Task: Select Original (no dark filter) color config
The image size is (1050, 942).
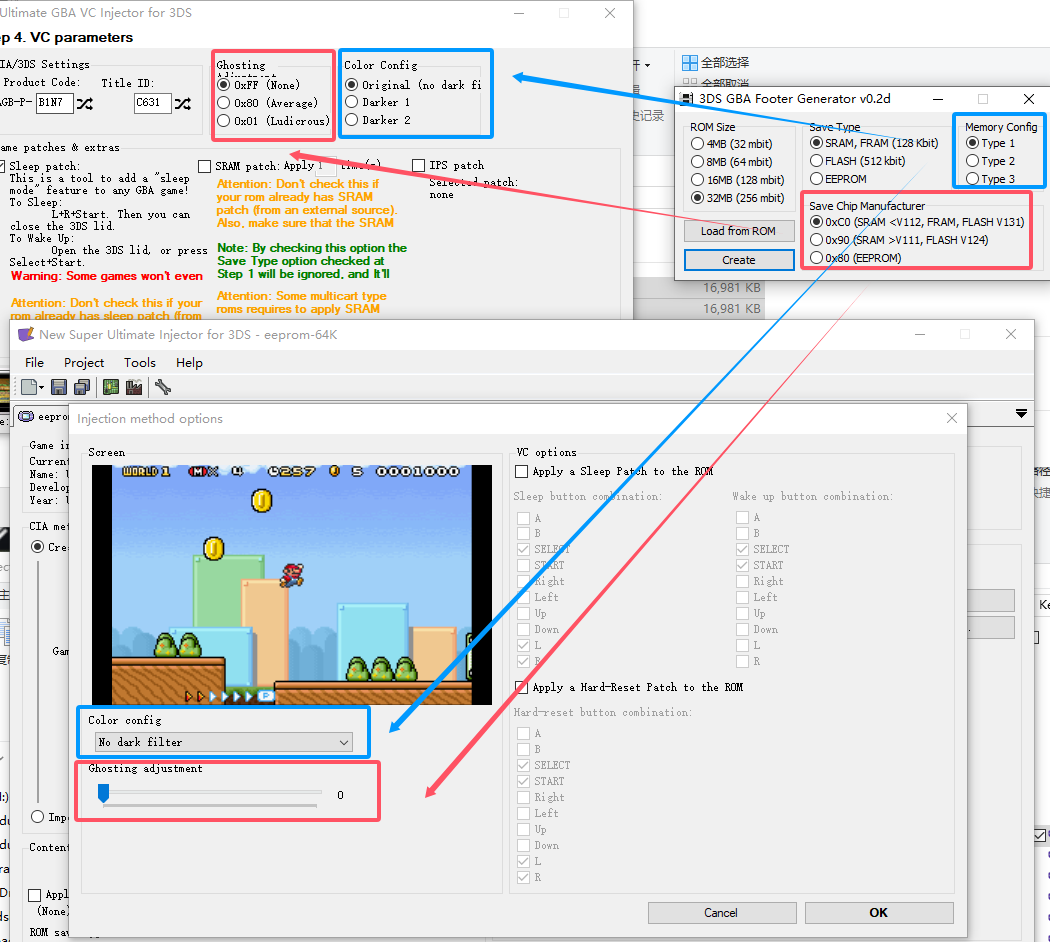Action: (x=352, y=84)
